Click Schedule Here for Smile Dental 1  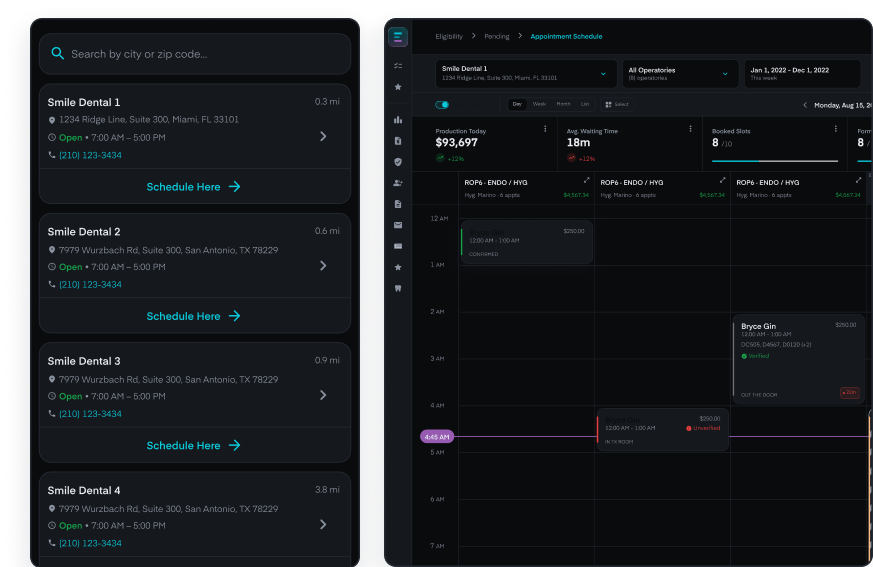[194, 187]
